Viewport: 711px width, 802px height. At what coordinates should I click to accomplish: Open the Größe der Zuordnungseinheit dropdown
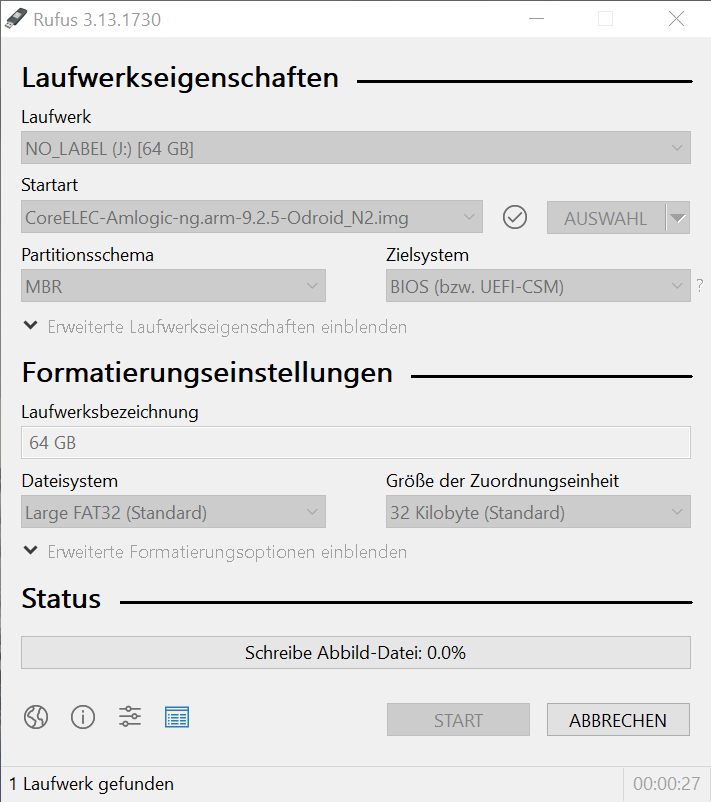tap(538, 511)
